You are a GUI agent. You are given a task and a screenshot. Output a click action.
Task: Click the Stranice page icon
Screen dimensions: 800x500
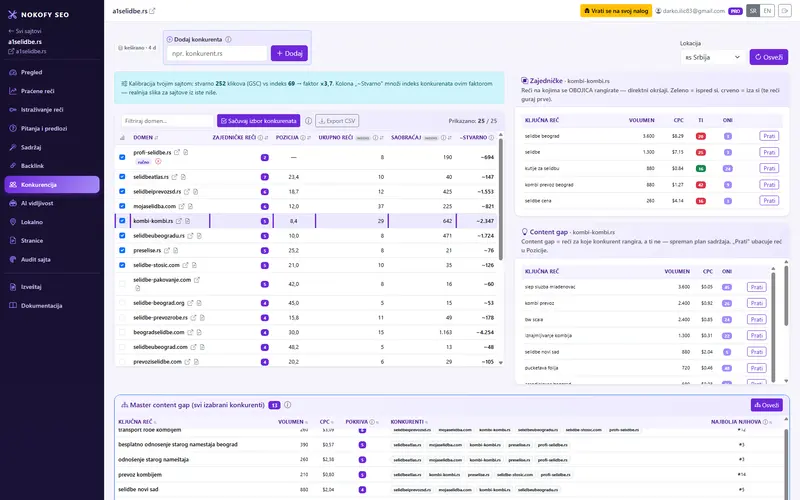pos(13,240)
